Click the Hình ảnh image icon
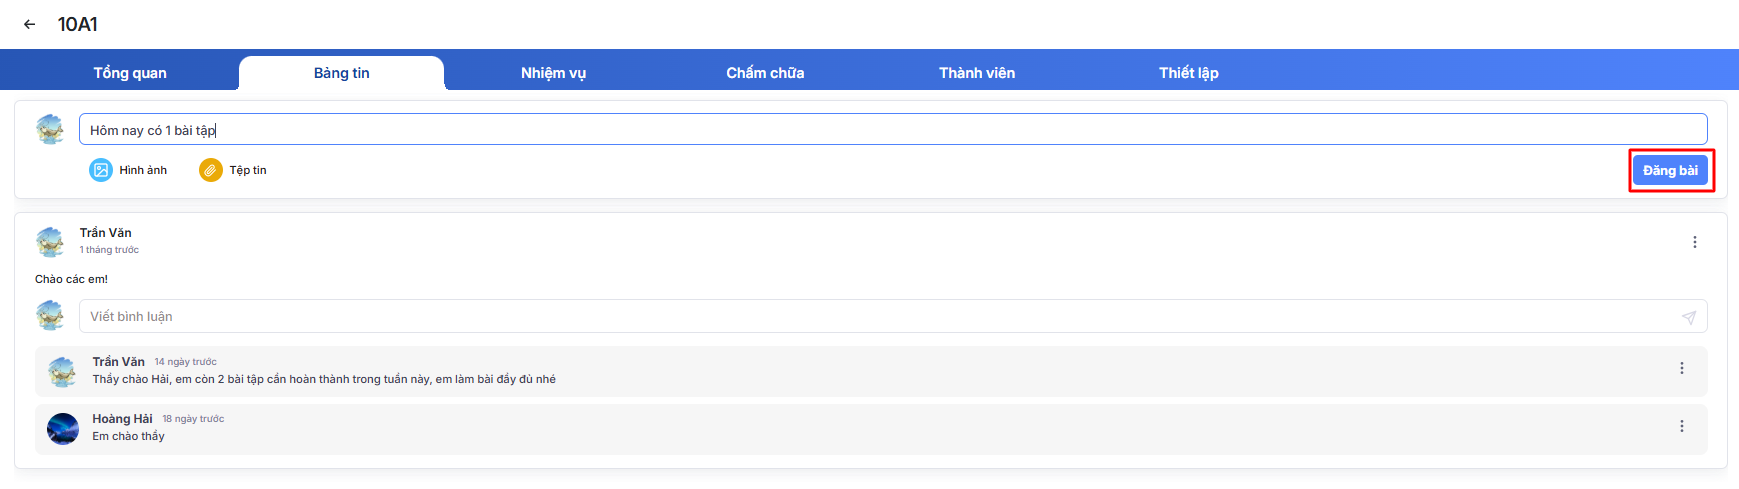The height and width of the screenshot is (489, 1739). point(101,170)
